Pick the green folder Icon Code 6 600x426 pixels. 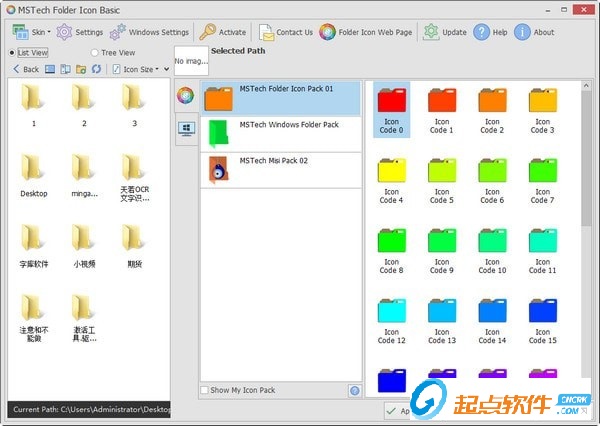coord(492,180)
